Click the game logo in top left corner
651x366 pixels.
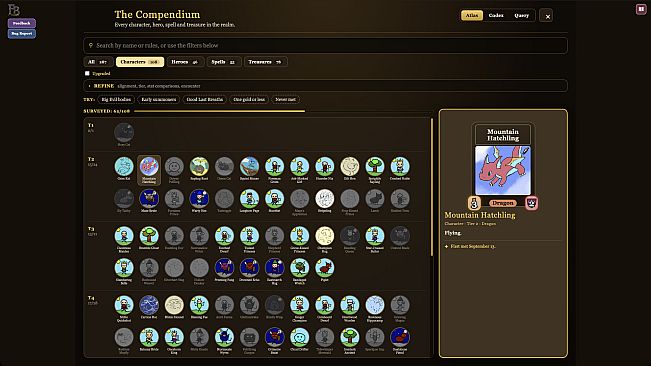tap(14, 10)
